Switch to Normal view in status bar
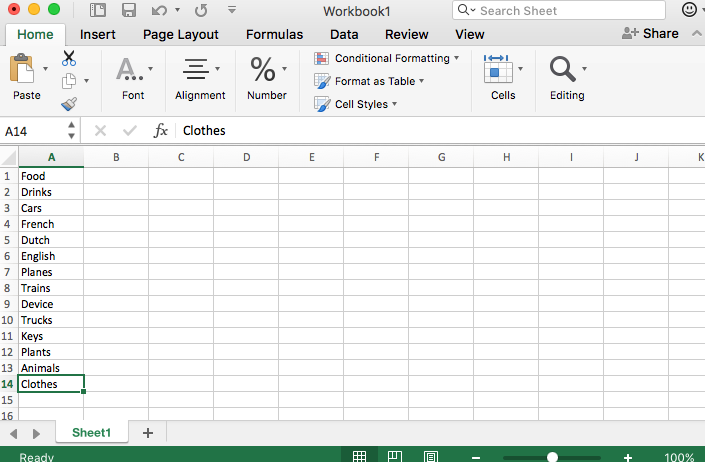This screenshot has height=462, width=705. click(359, 456)
